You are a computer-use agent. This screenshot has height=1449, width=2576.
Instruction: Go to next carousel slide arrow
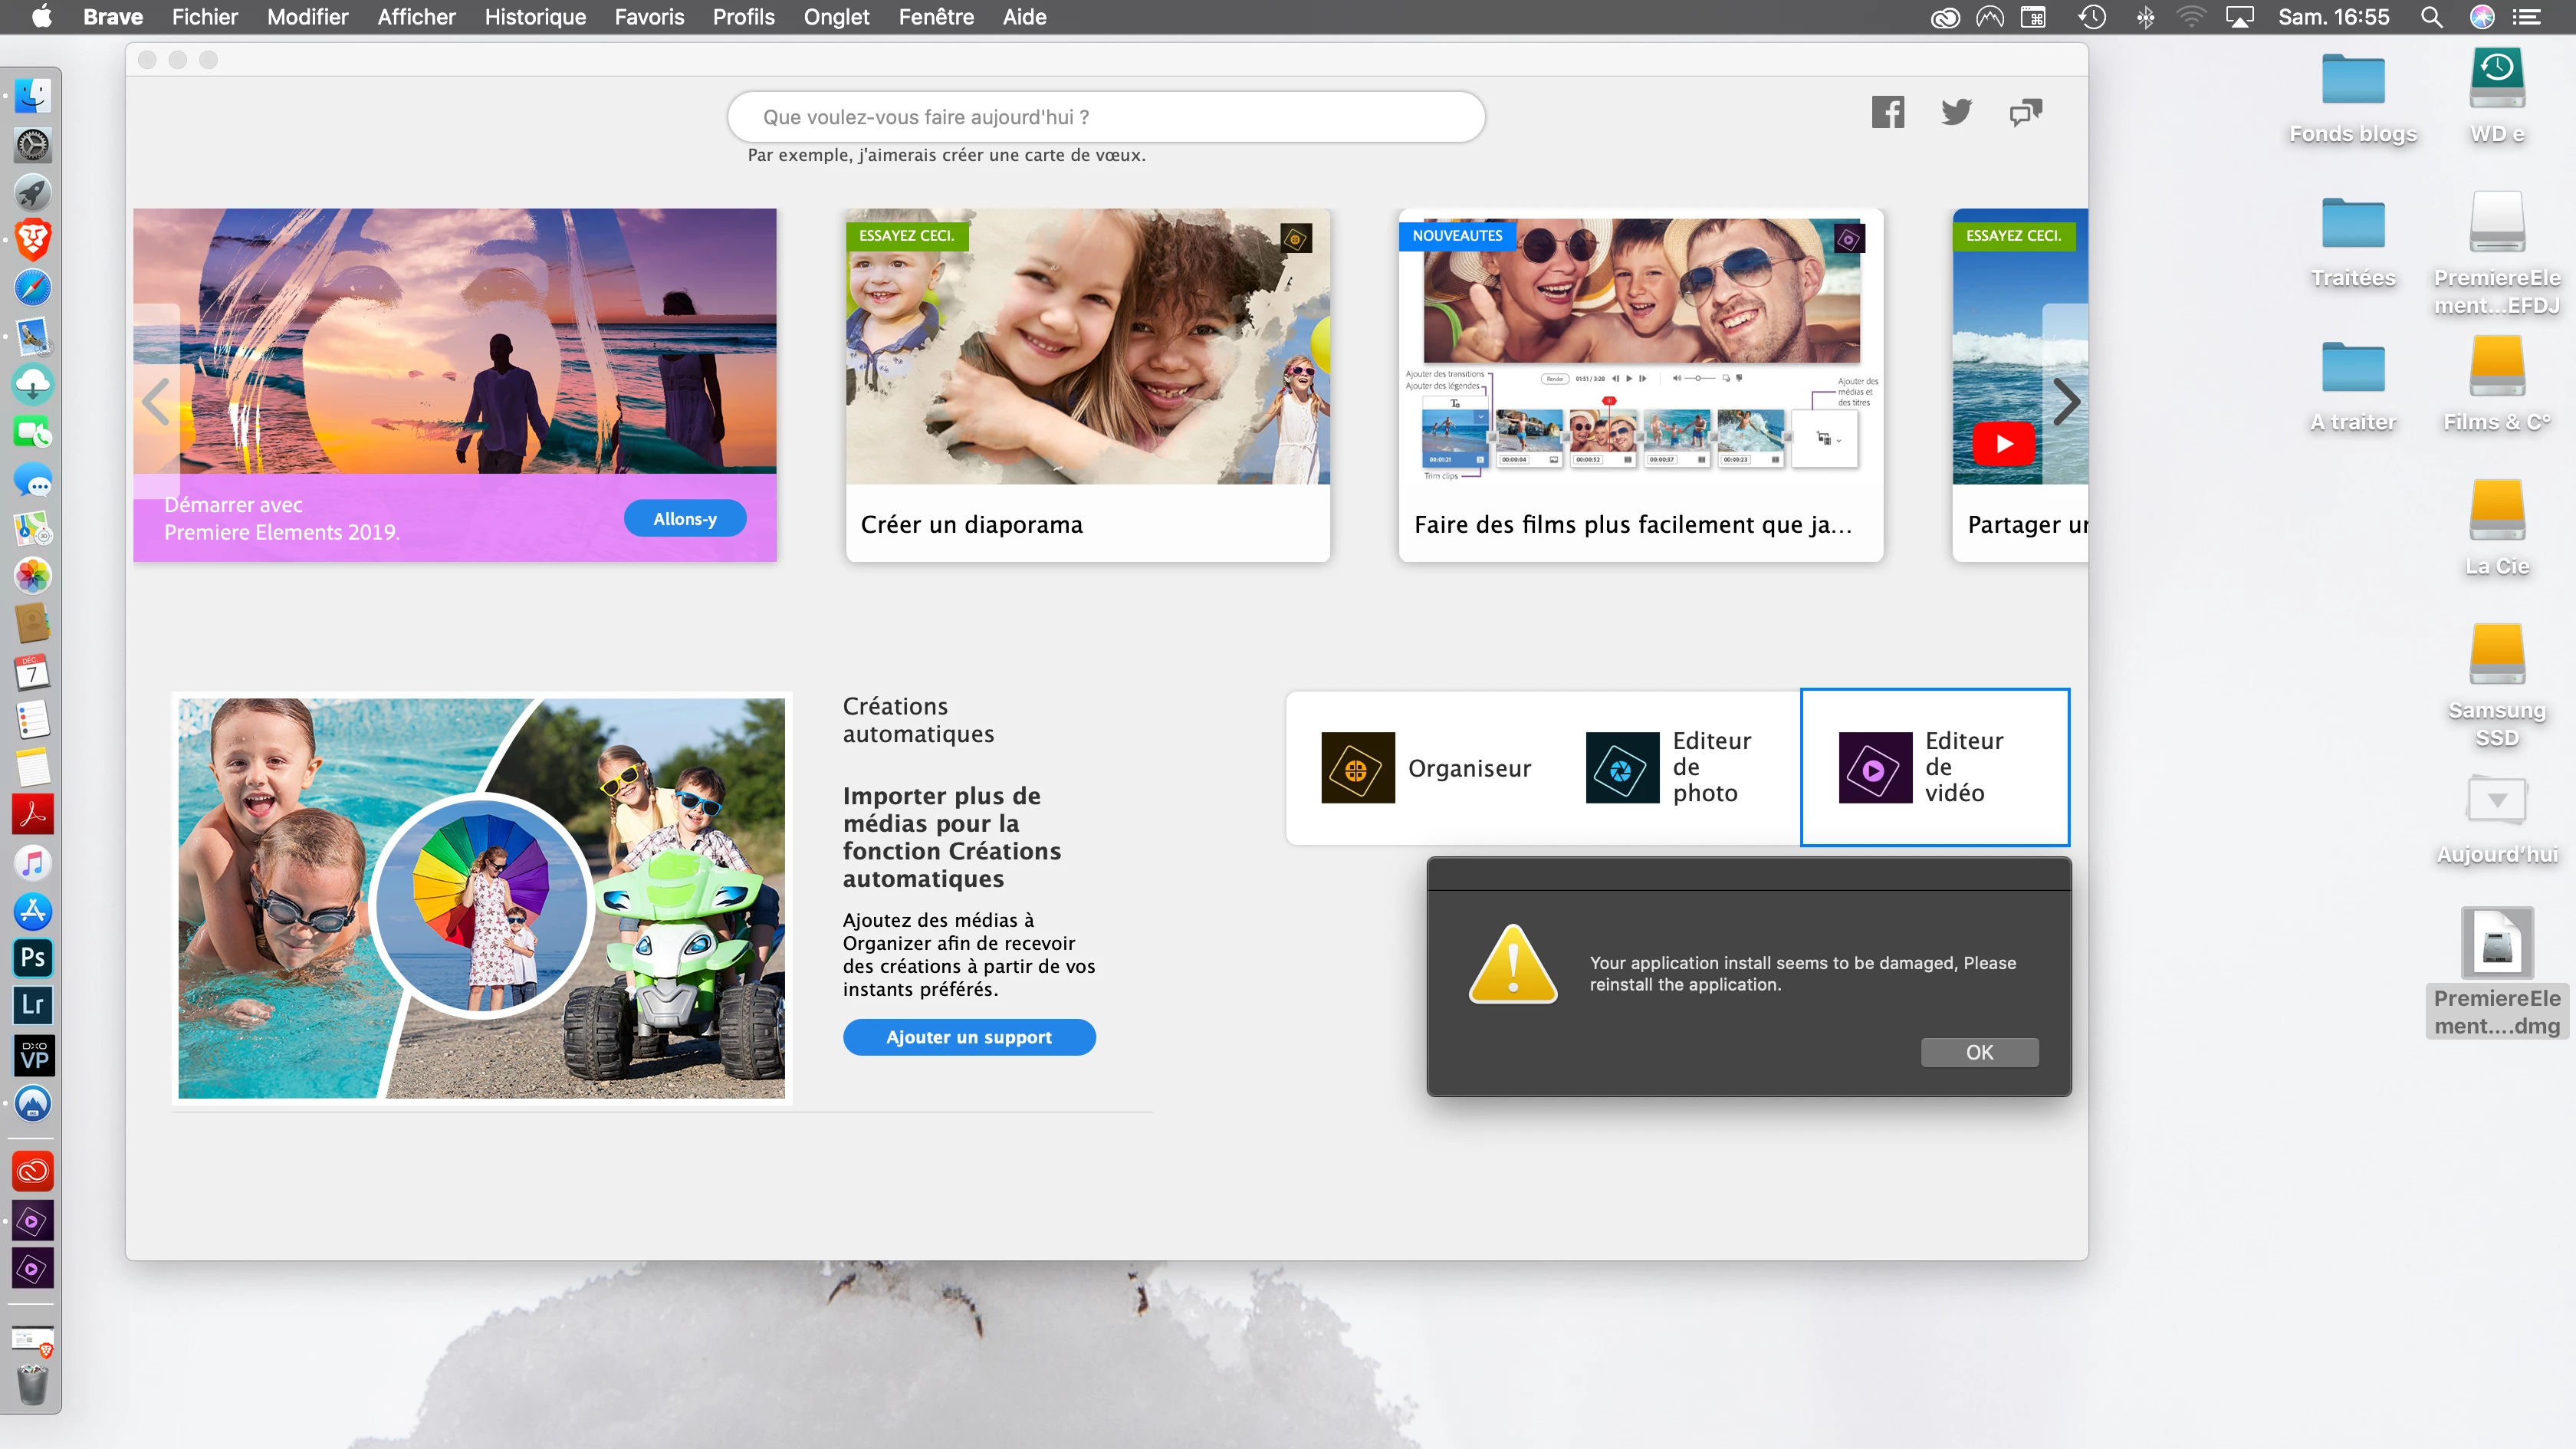[2066, 402]
